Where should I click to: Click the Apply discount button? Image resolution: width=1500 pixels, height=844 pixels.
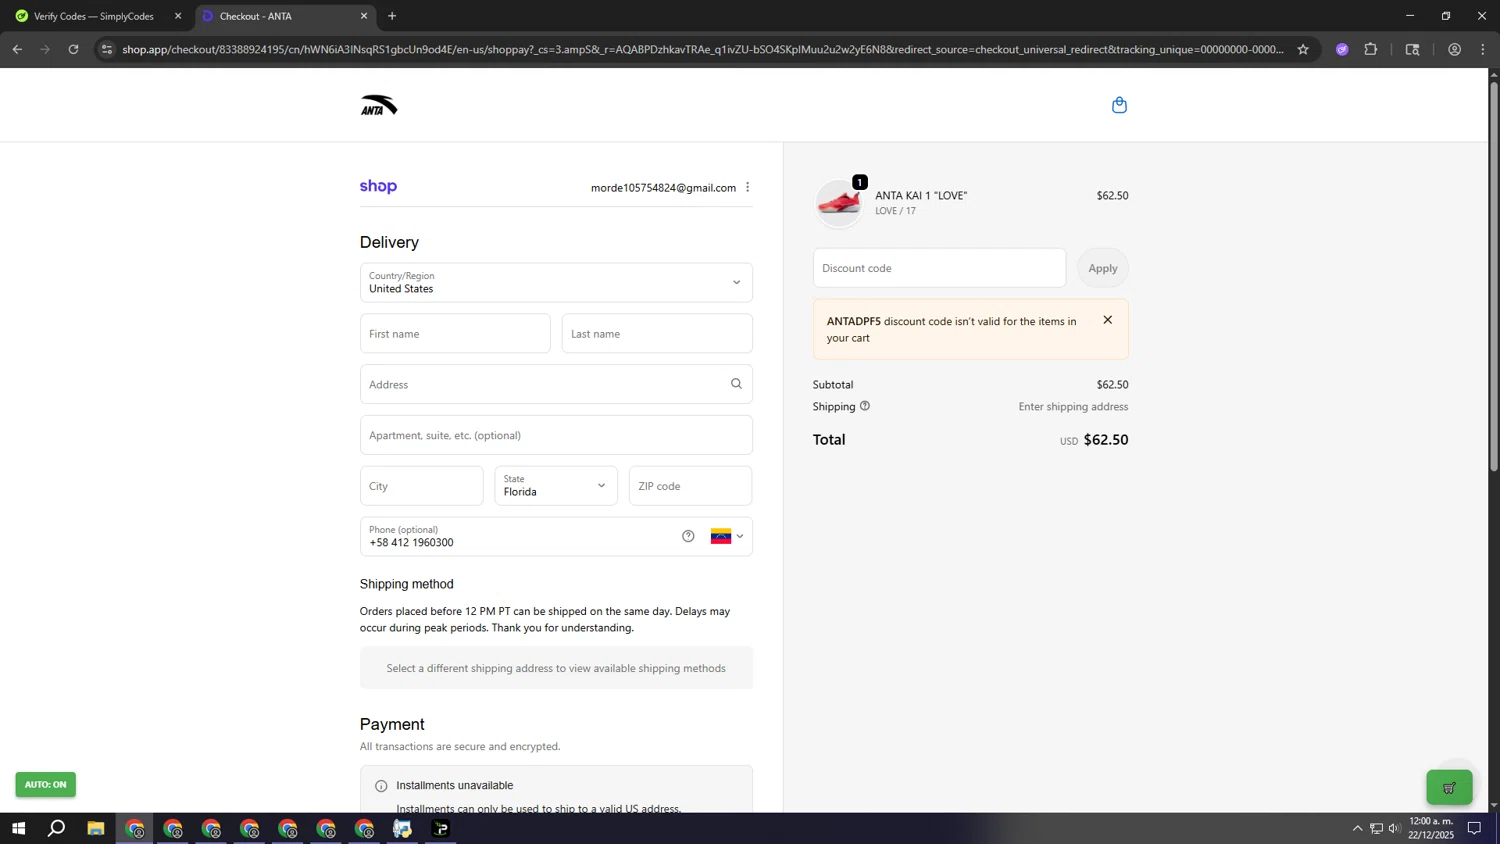[1103, 268]
